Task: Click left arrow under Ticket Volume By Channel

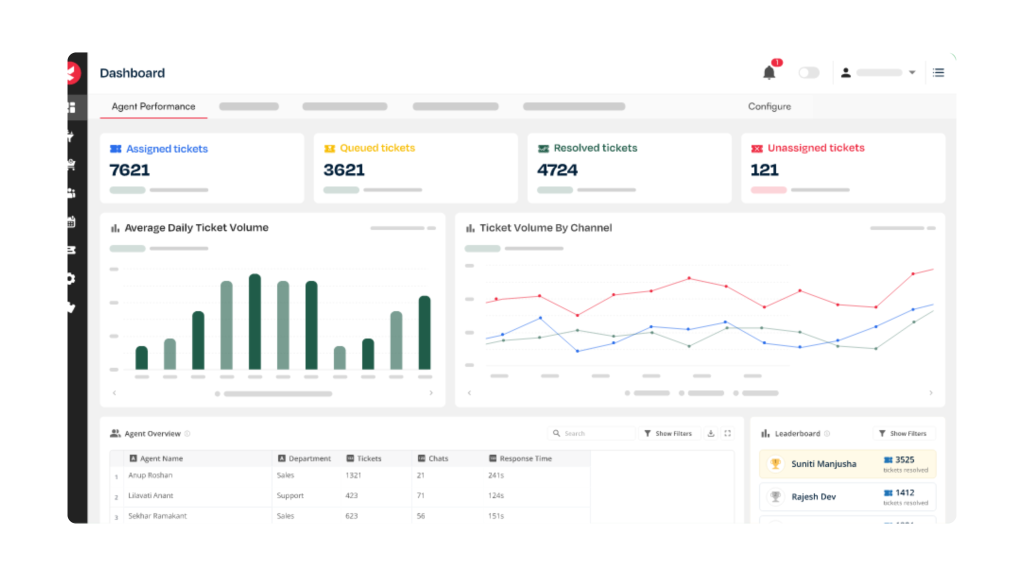Action: point(469,393)
